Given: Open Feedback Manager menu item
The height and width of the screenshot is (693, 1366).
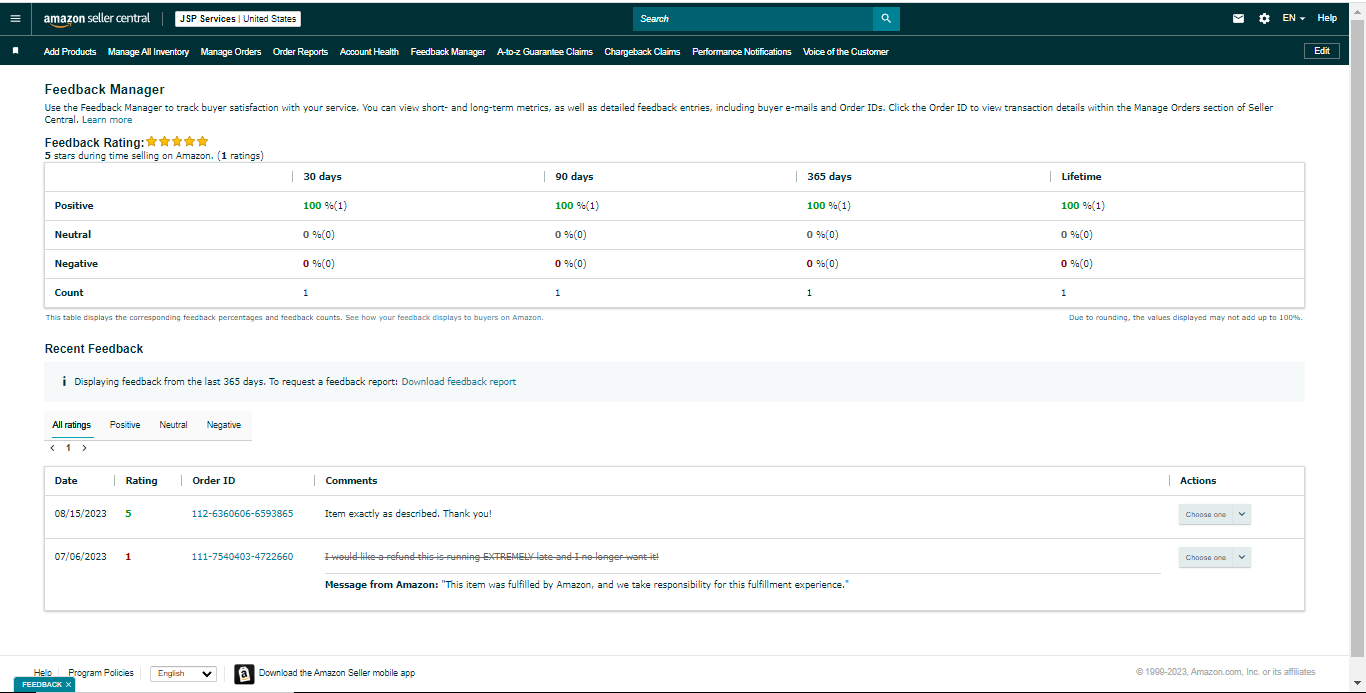Looking at the screenshot, I should point(448,52).
